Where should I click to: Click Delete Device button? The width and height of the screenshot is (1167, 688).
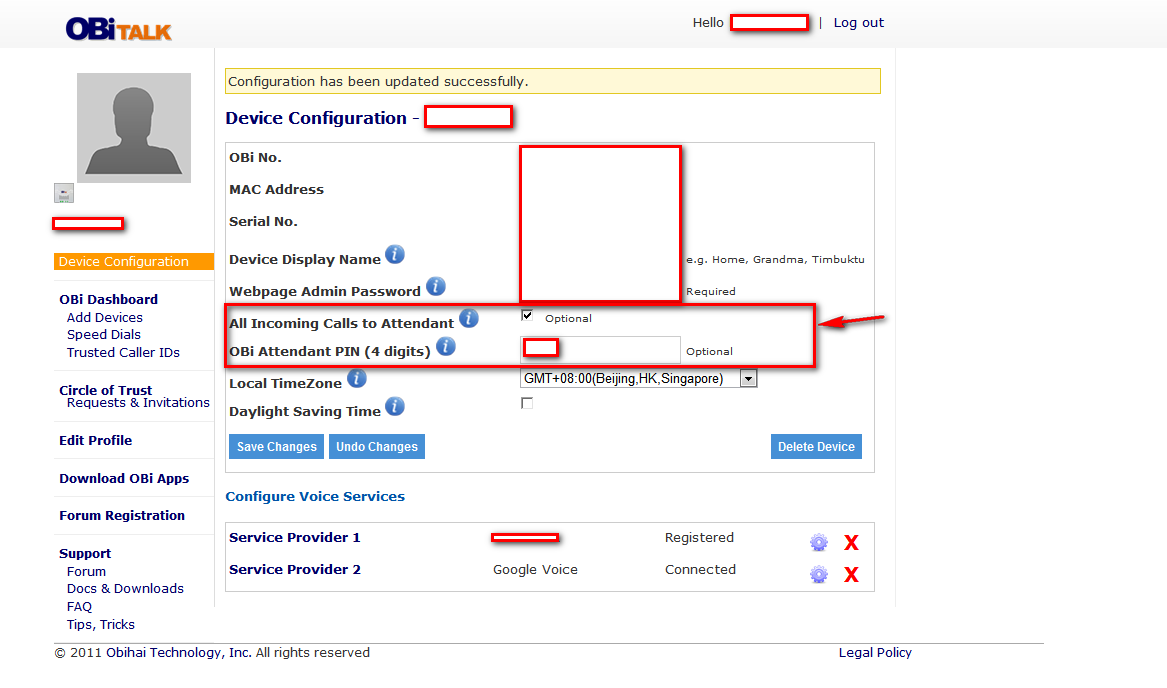point(816,447)
